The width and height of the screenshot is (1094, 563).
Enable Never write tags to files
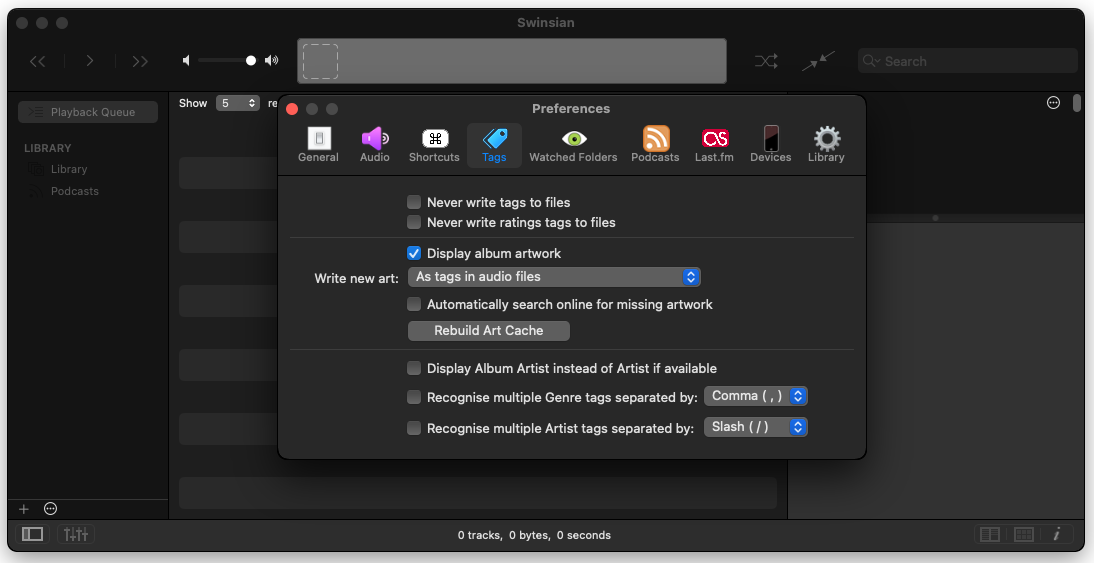tap(414, 202)
